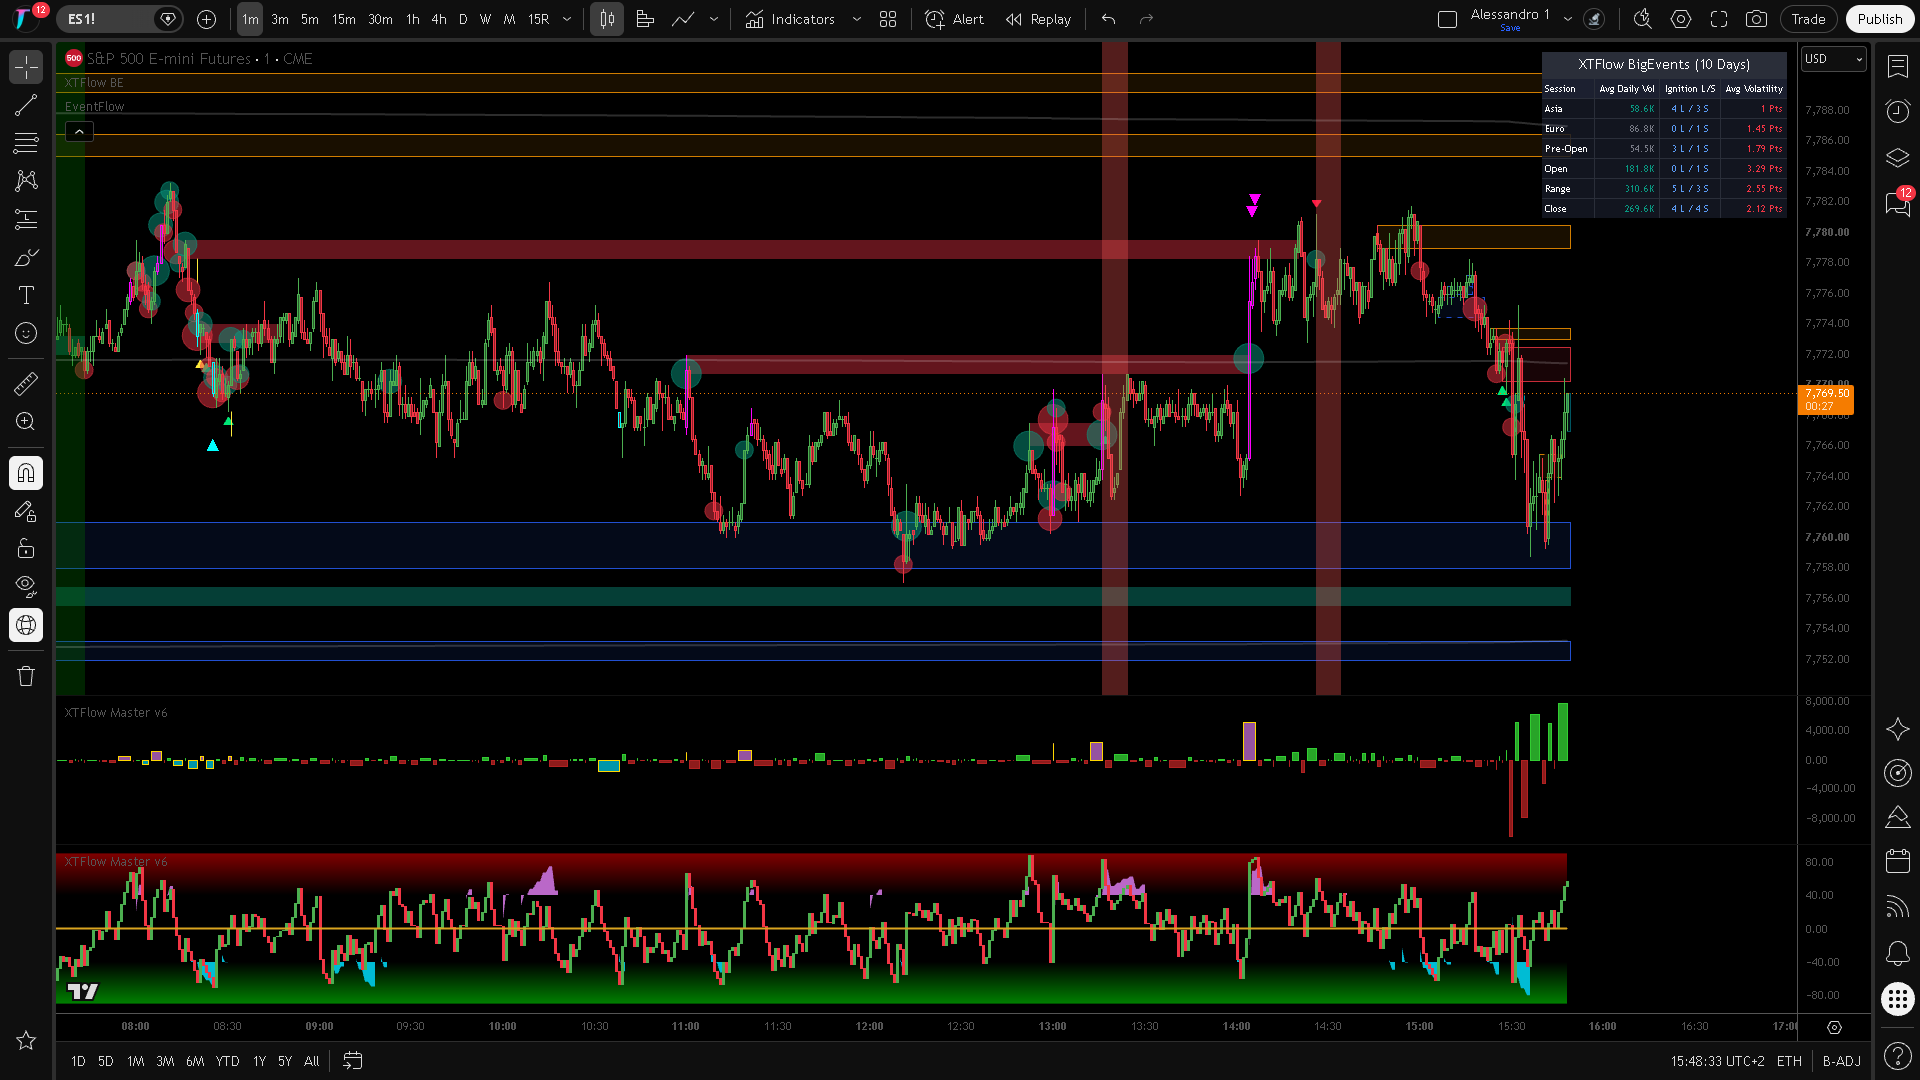Expand the indicator templates dropdown arrow
This screenshot has width=1920, height=1080.
tap(856, 19)
